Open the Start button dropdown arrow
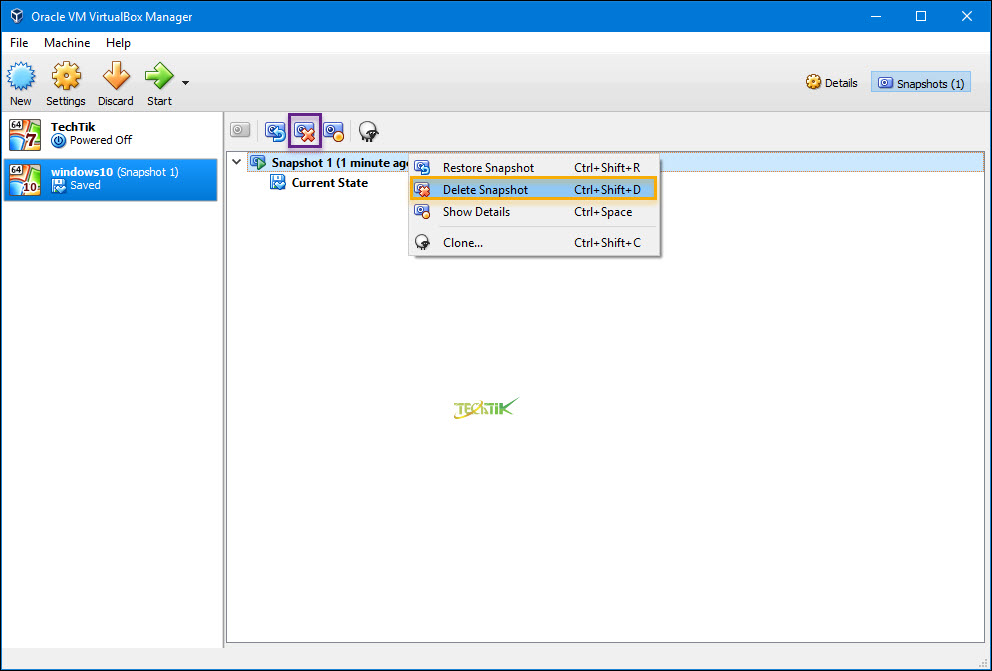992x671 pixels. tap(185, 83)
